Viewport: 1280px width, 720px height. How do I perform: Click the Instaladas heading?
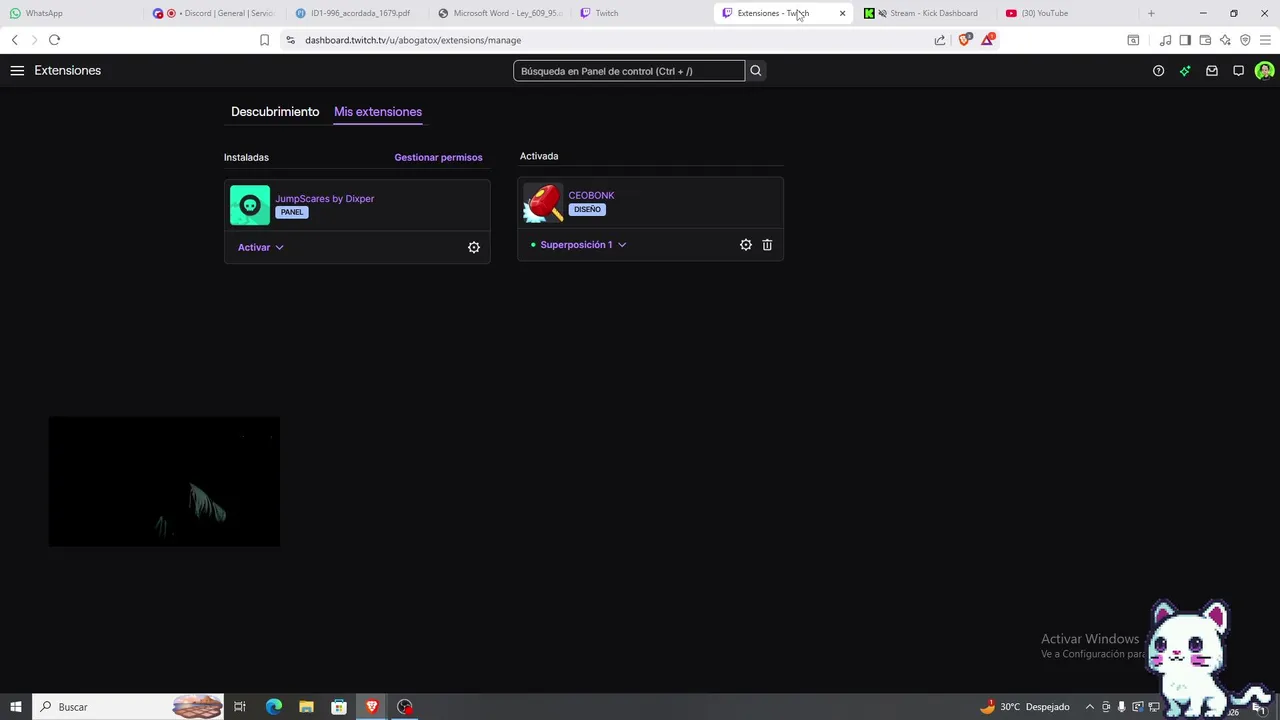click(x=246, y=157)
